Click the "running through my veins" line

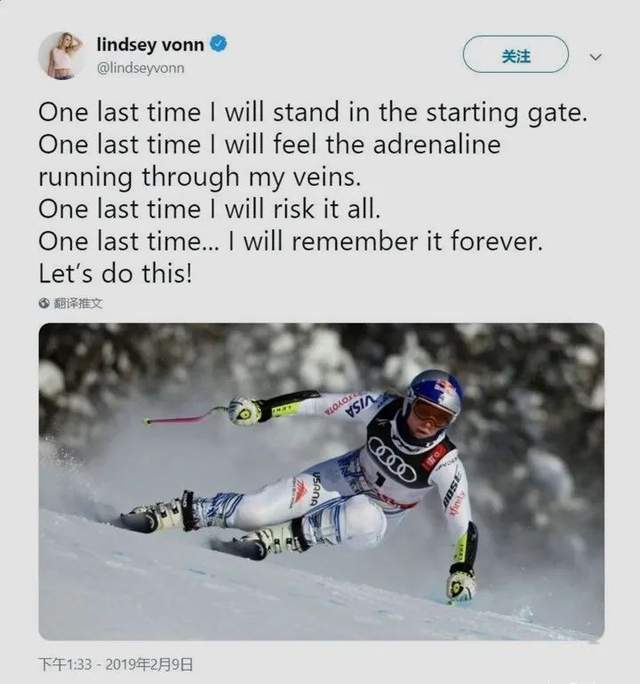click(200, 178)
